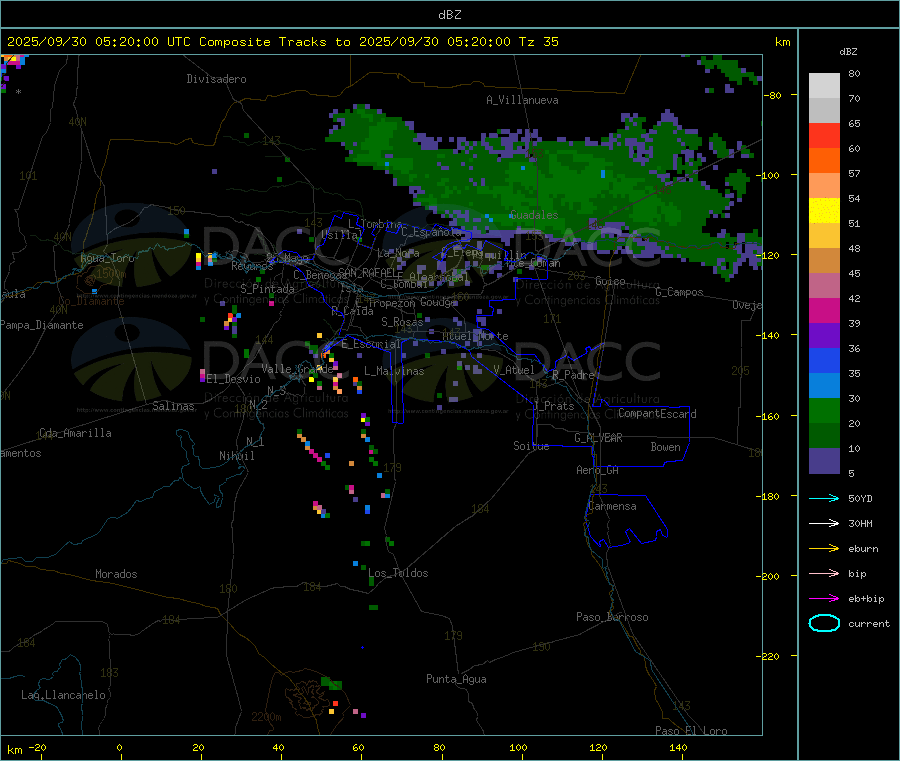The height and width of the screenshot is (761, 900).
Task: Click the Lag.Llancanelo map label
Action: pos(63,695)
